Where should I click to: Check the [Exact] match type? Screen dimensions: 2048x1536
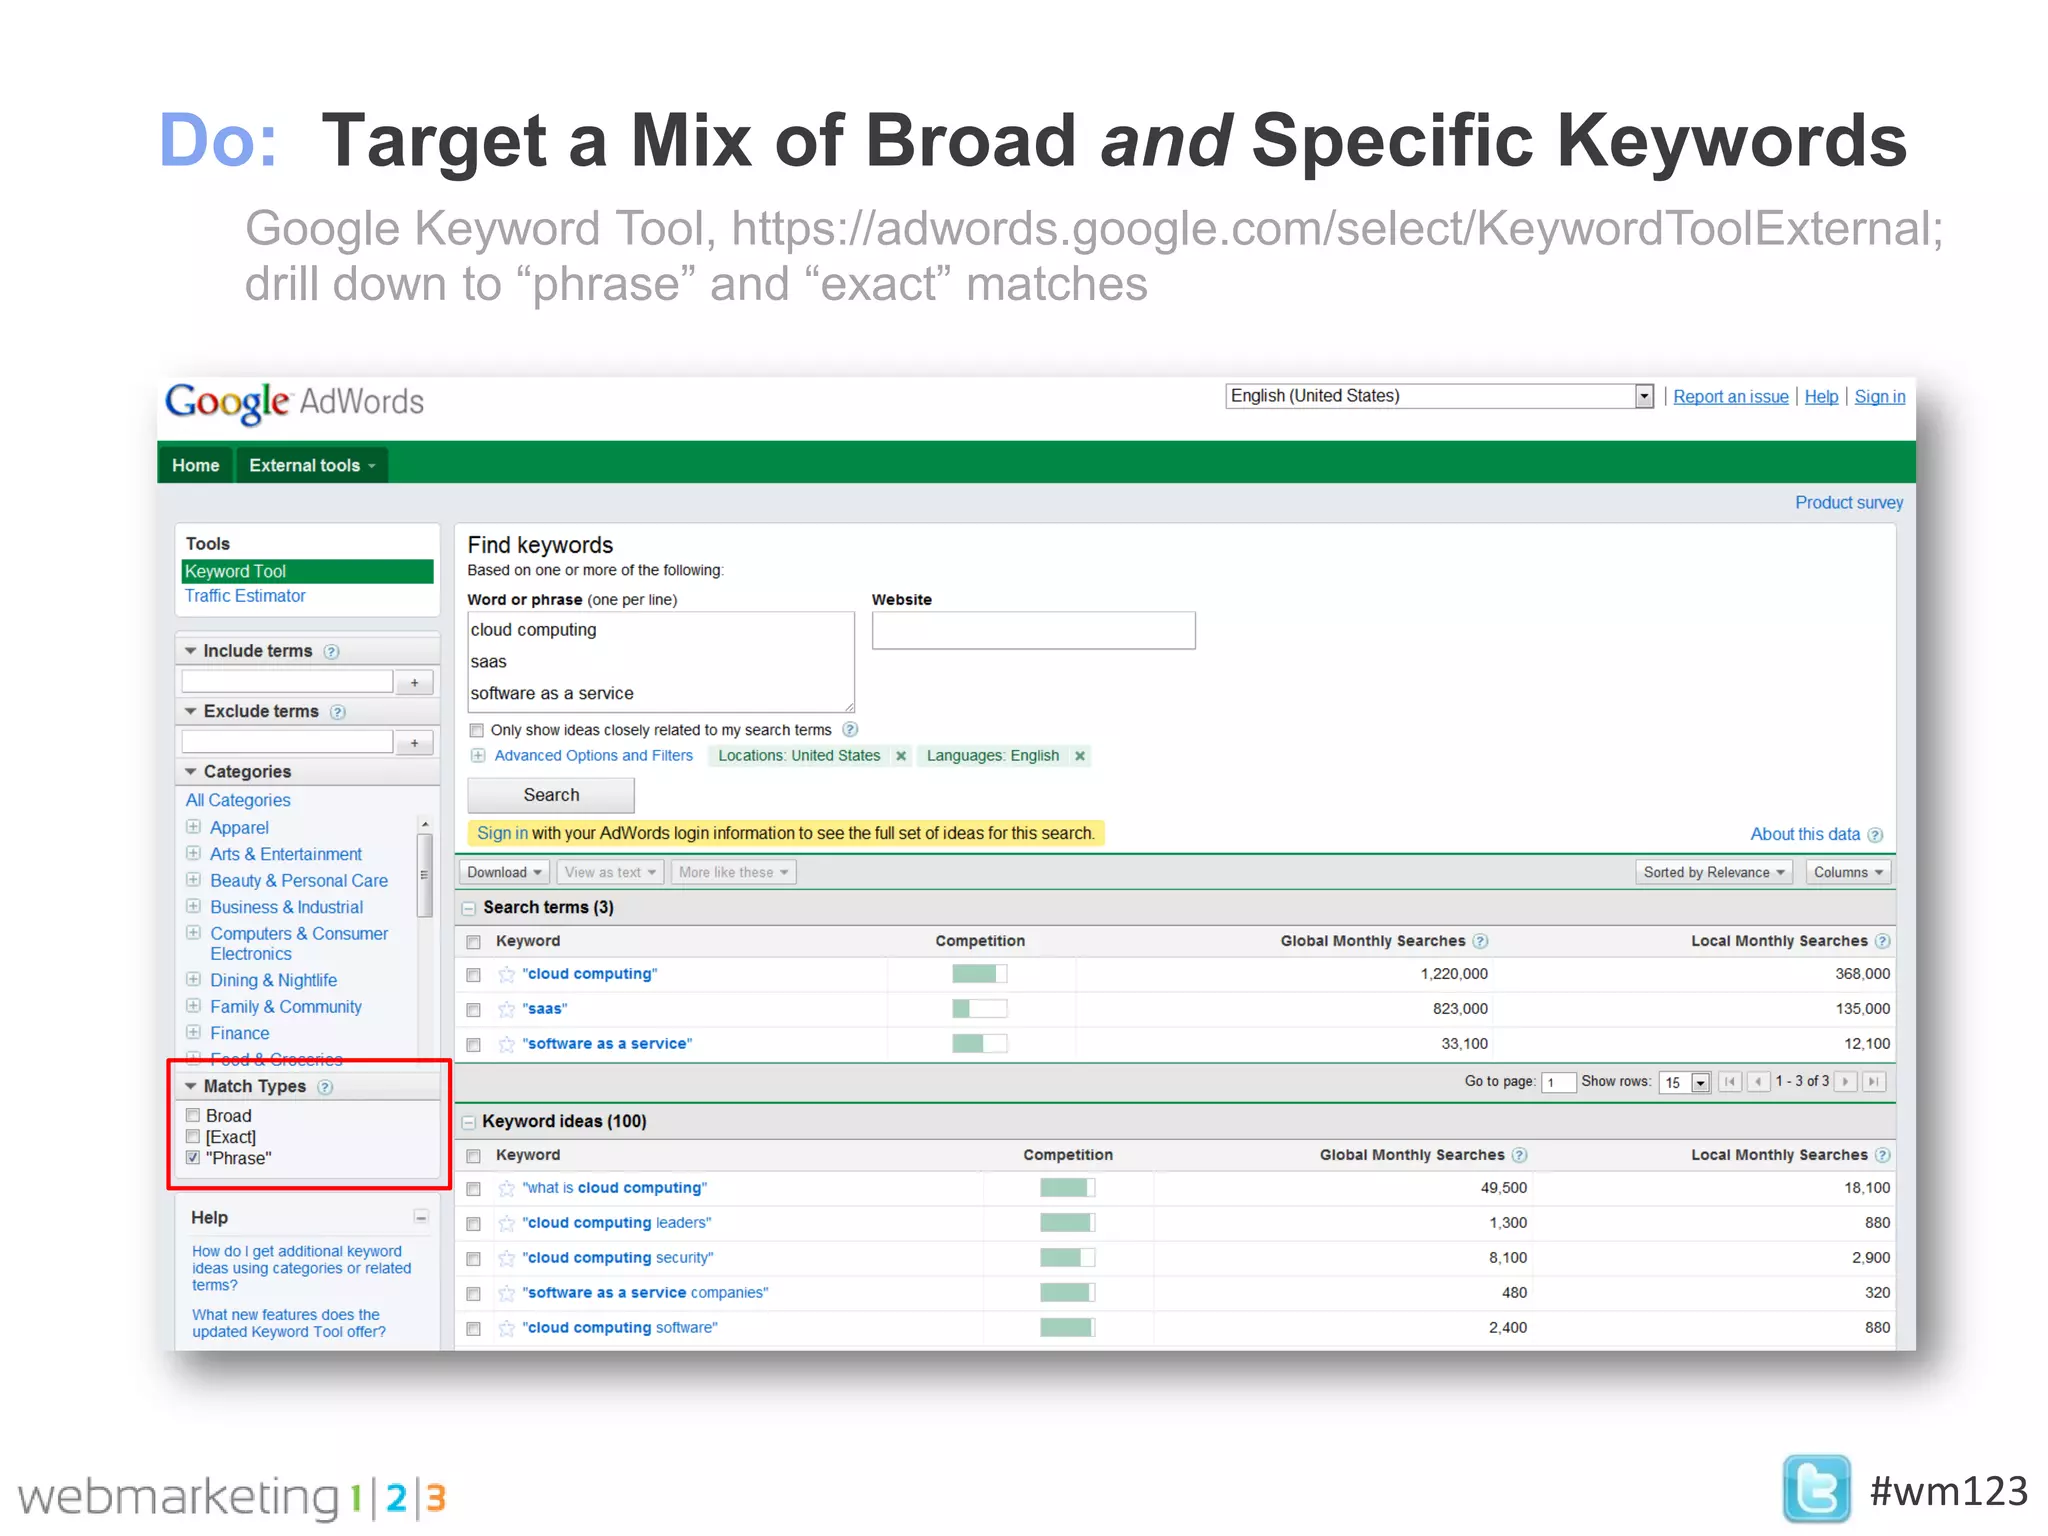193,1137
